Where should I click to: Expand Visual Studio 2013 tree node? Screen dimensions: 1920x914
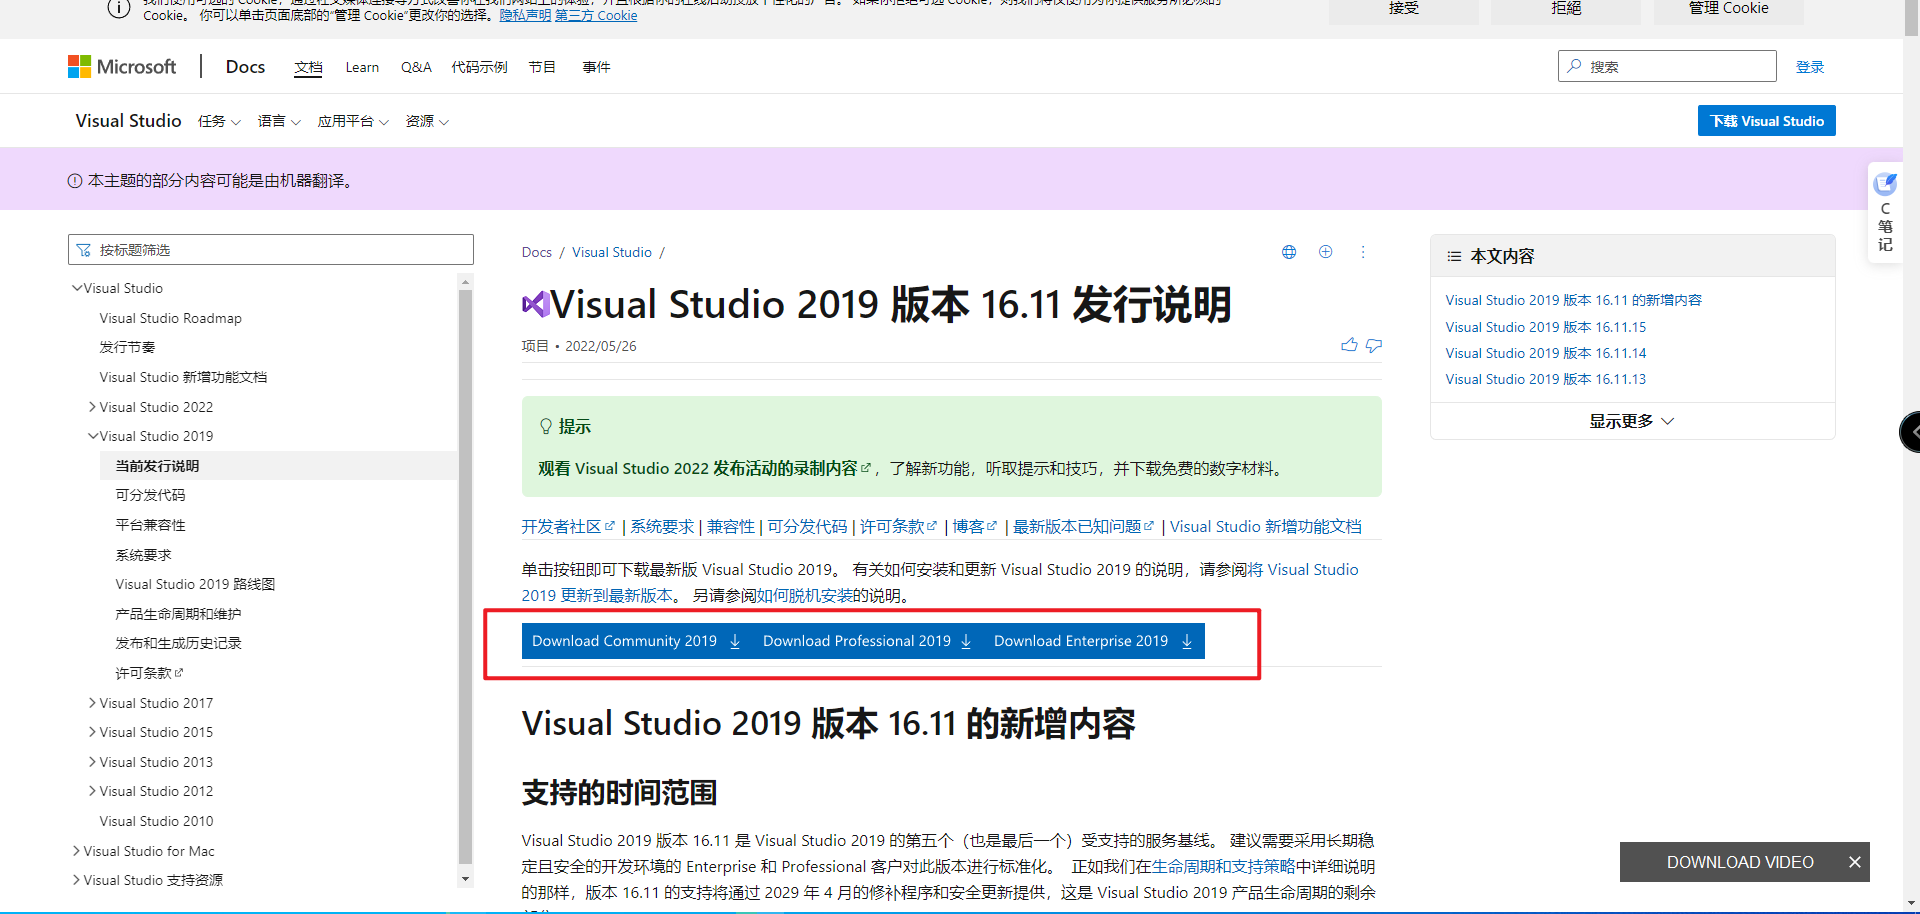coord(92,762)
